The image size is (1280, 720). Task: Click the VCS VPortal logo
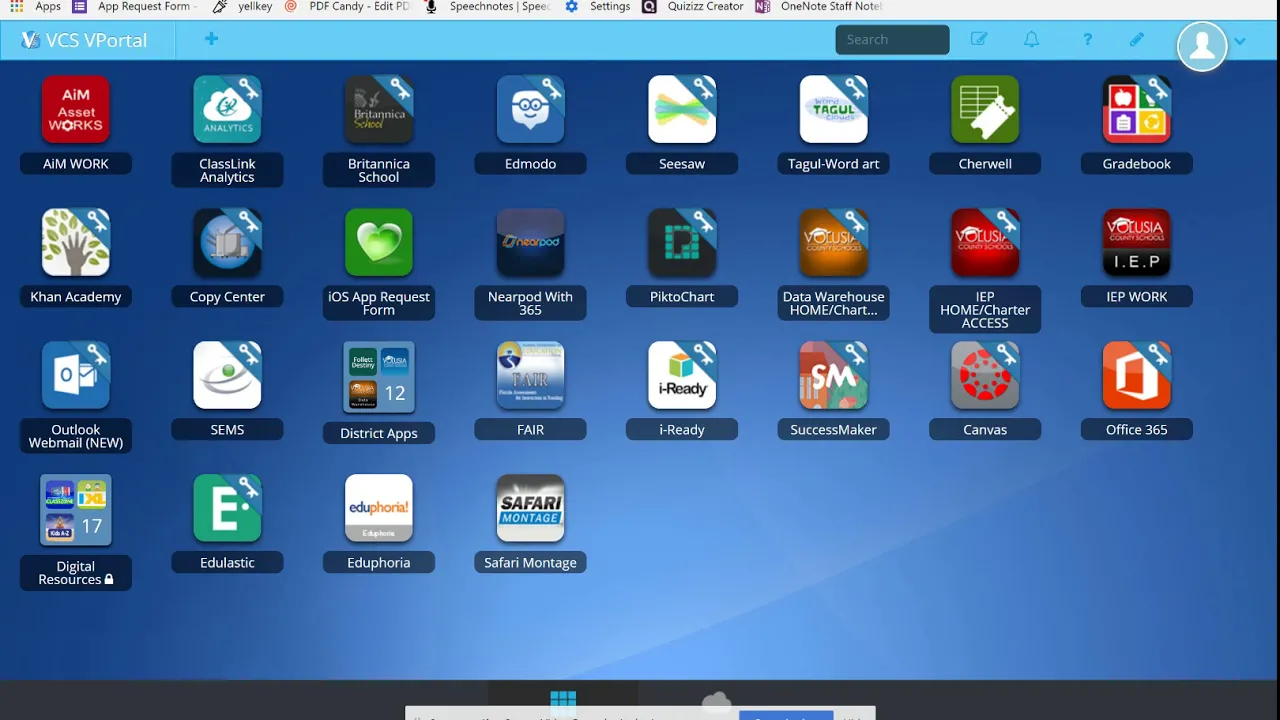(84, 40)
